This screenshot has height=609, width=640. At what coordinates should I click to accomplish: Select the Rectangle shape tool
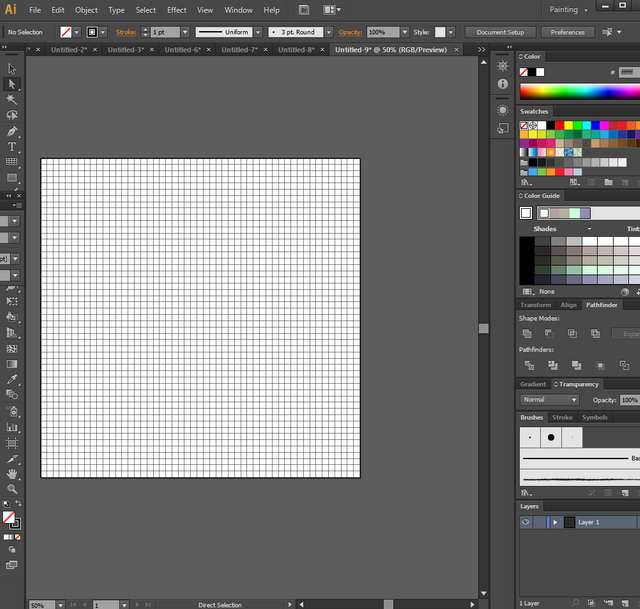[12, 177]
